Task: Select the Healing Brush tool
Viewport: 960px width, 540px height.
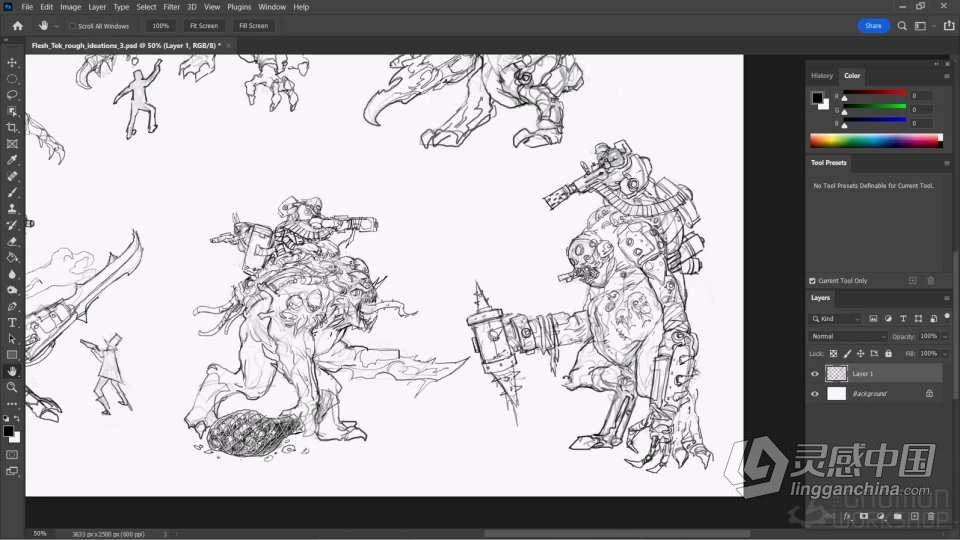Action: [x=12, y=176]
